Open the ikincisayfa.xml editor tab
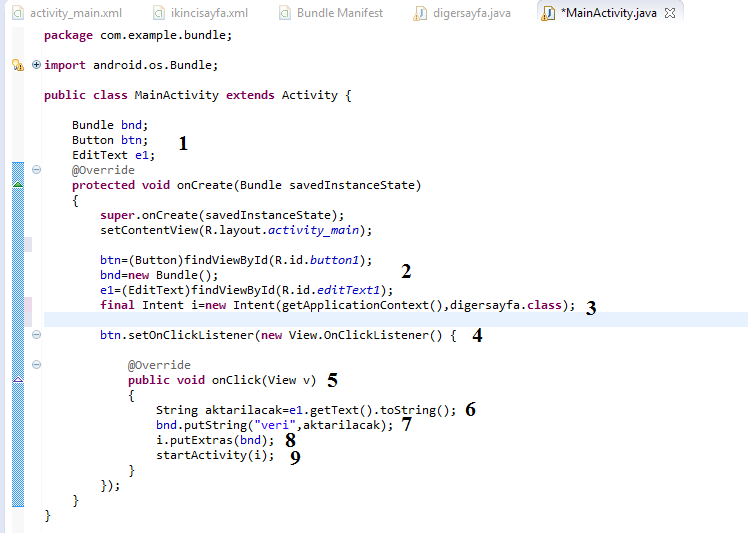Viewport: 748px width, 533px height. click(x=212, y=13)
